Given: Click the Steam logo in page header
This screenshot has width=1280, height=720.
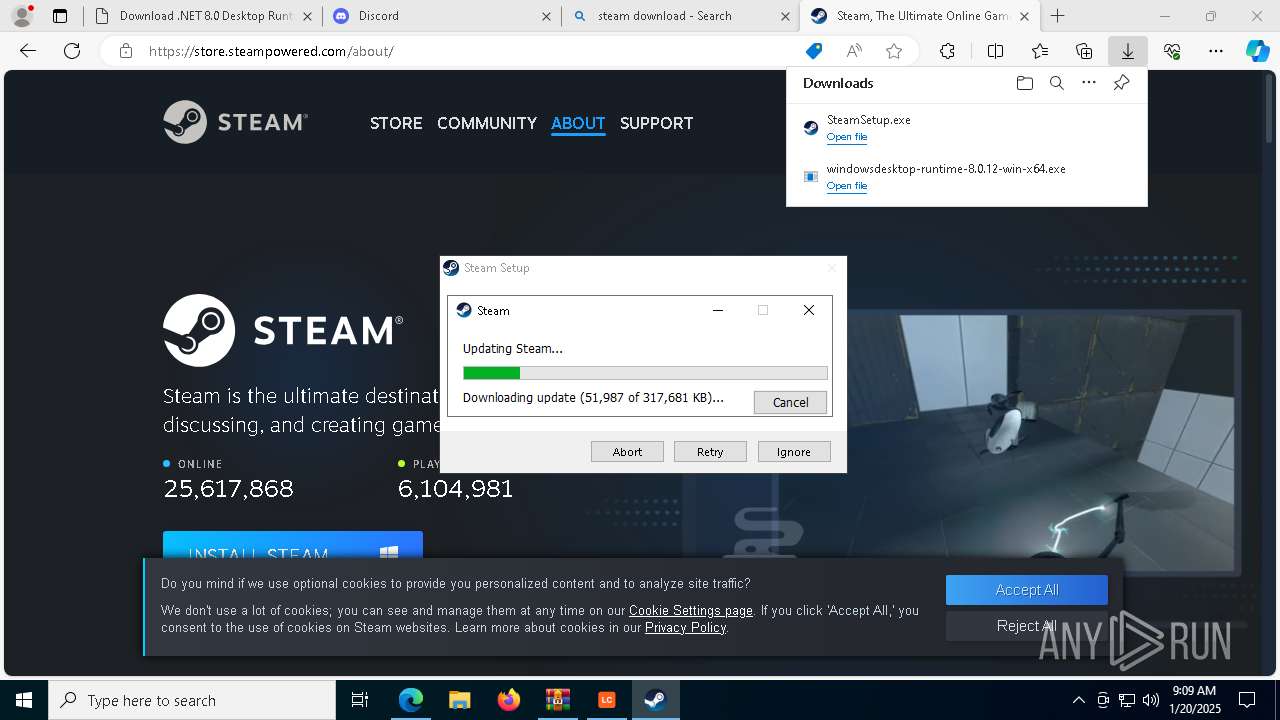Looking at the screenshot, I should tap(235, 122).
